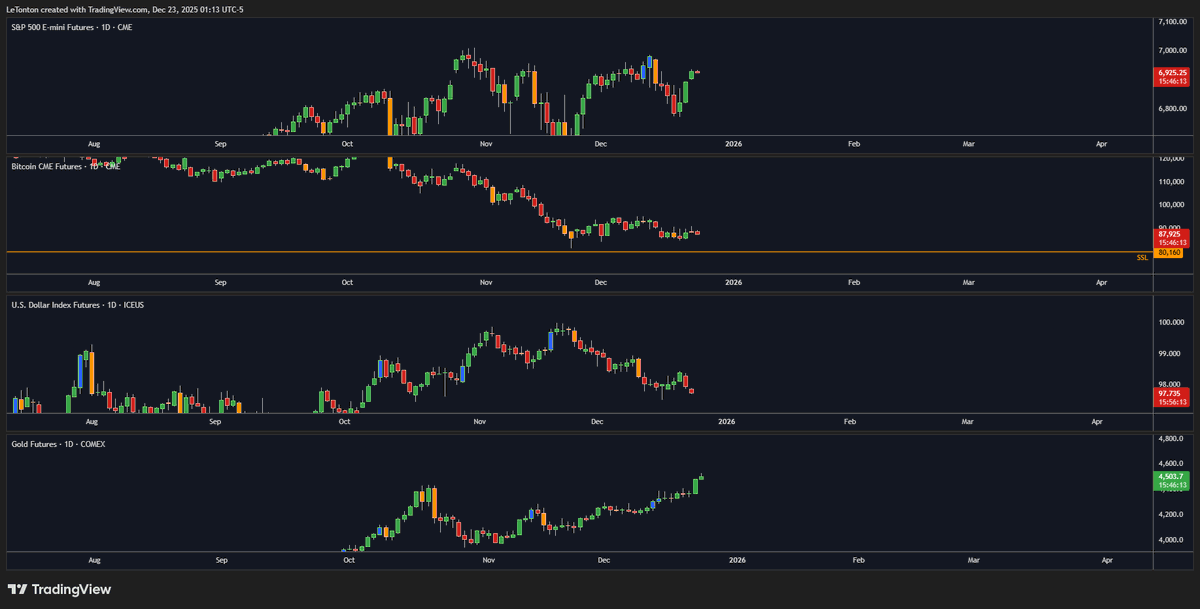The width and height of the screenshot is (1200, 609).
Task: Click the 99.000 dollar index axis value
Action: 1171,353
